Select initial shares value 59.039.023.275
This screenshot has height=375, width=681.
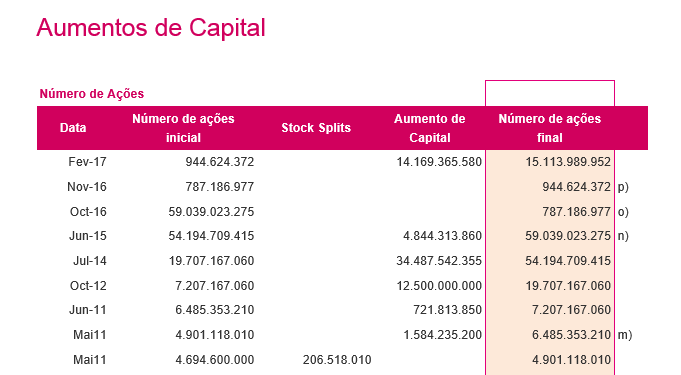pyautogui.click(x=211, y=212)
